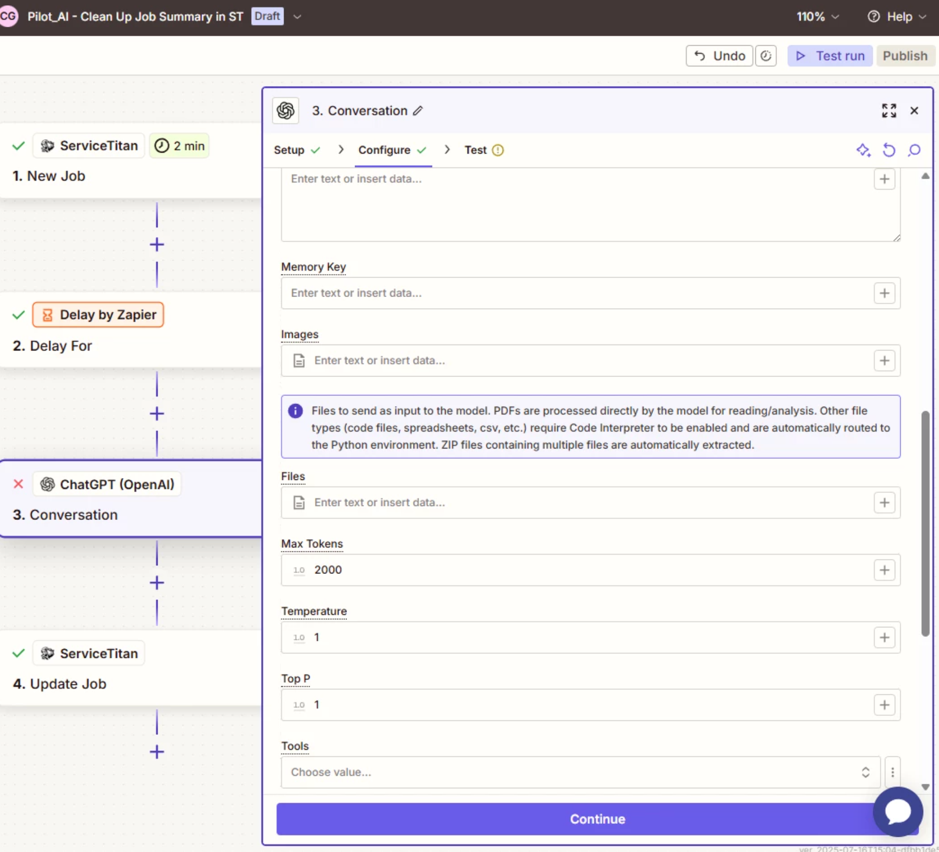Open the chat support bubble
Image resolution: width=939 pixels, height=852 pixels.
(898, 811)
